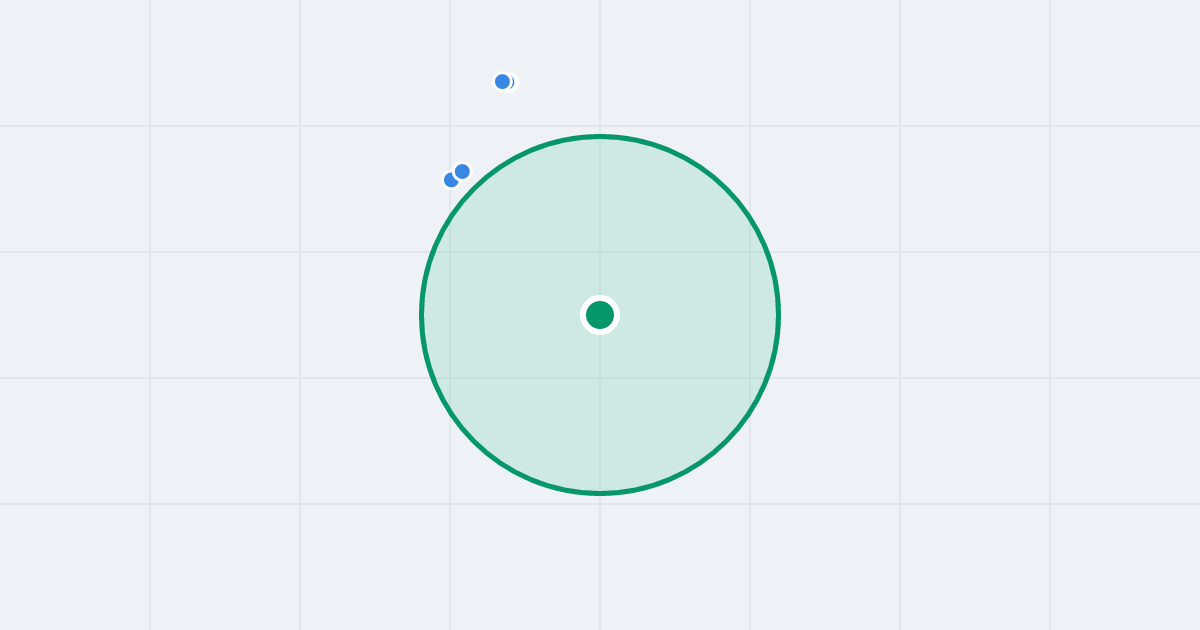
Task: Select the green center marker of the circle
Action: (x=600, y=315)
